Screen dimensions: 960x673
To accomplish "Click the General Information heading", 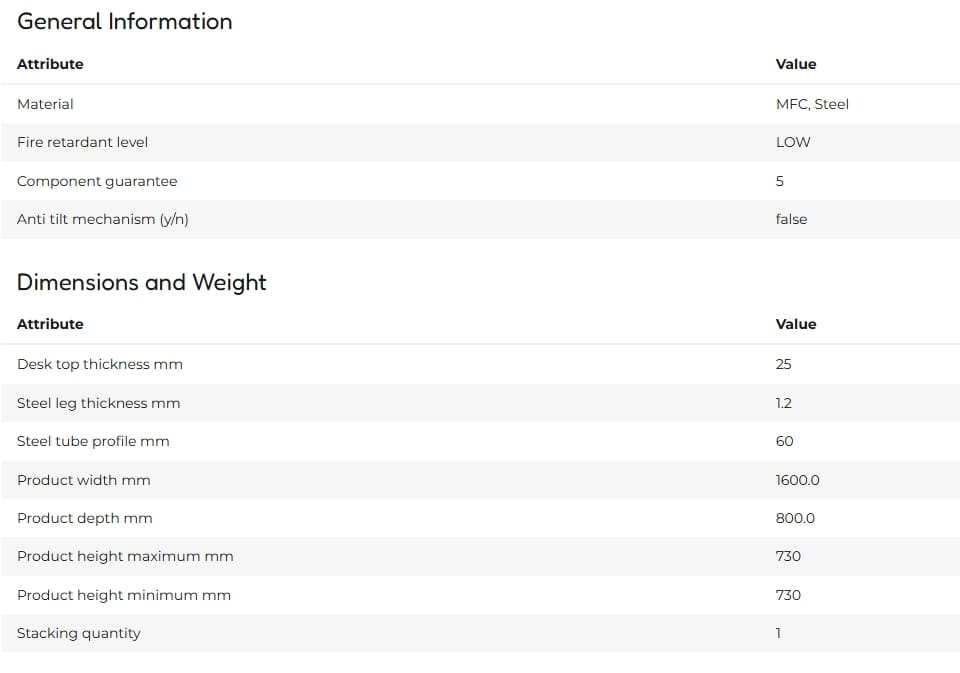I will click(124, 21).
